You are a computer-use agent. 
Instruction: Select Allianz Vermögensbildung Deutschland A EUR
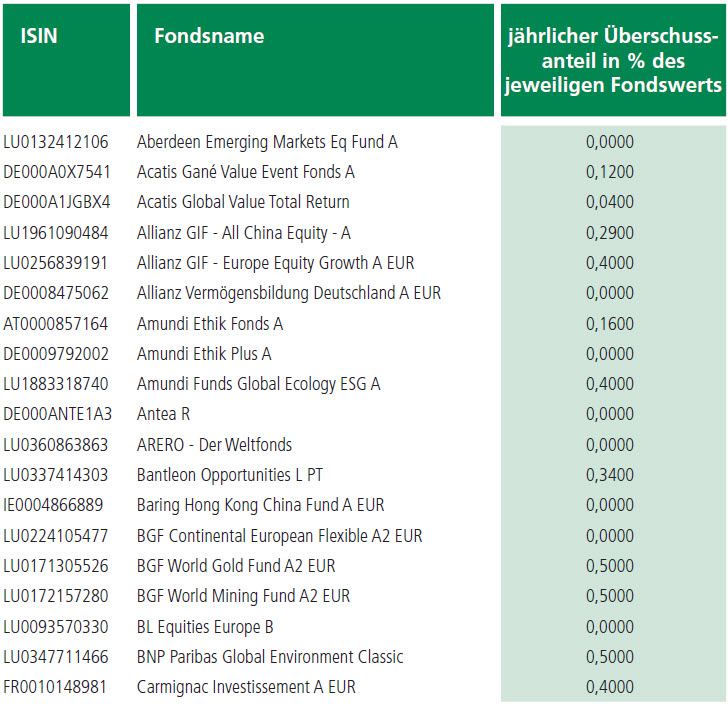click(x=288, y=293)
